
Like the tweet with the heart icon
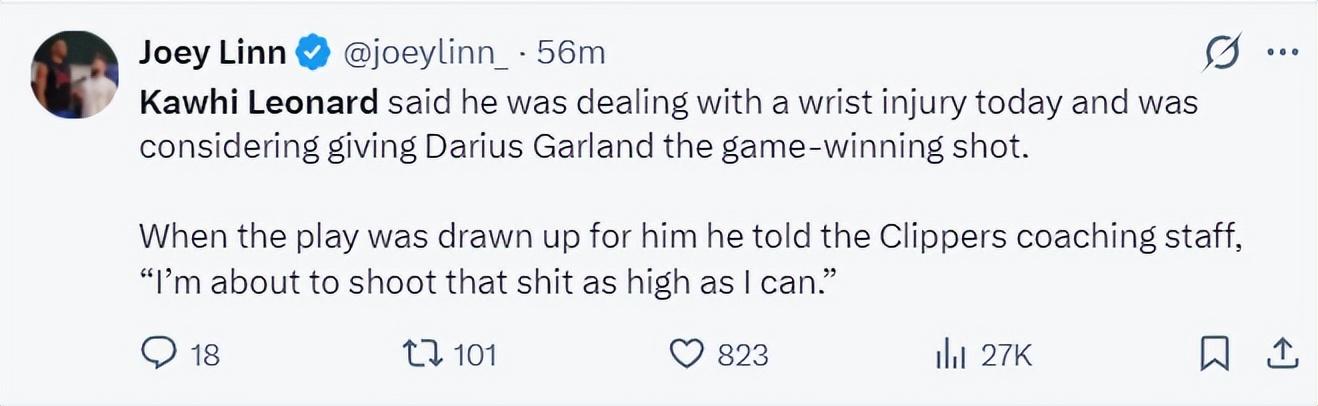pyautogui.click(x=686, y=354)
